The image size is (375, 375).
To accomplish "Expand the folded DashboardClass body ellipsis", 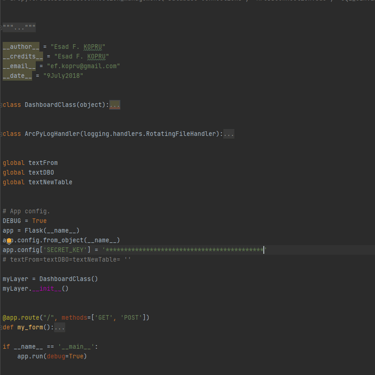I will click(115, 105).
